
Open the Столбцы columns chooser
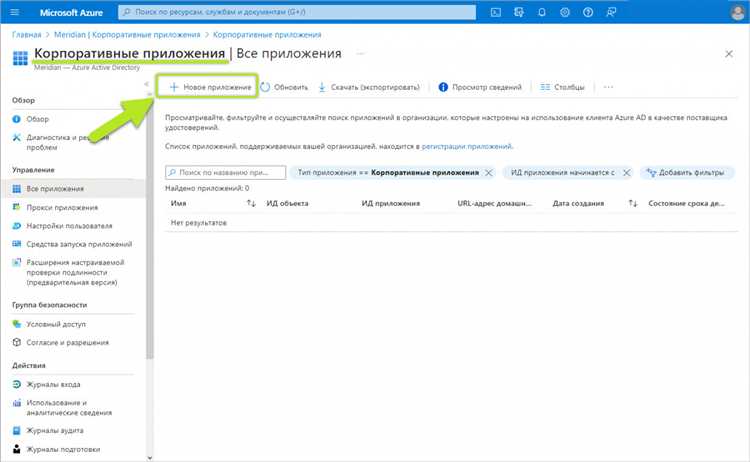point(562,87)
